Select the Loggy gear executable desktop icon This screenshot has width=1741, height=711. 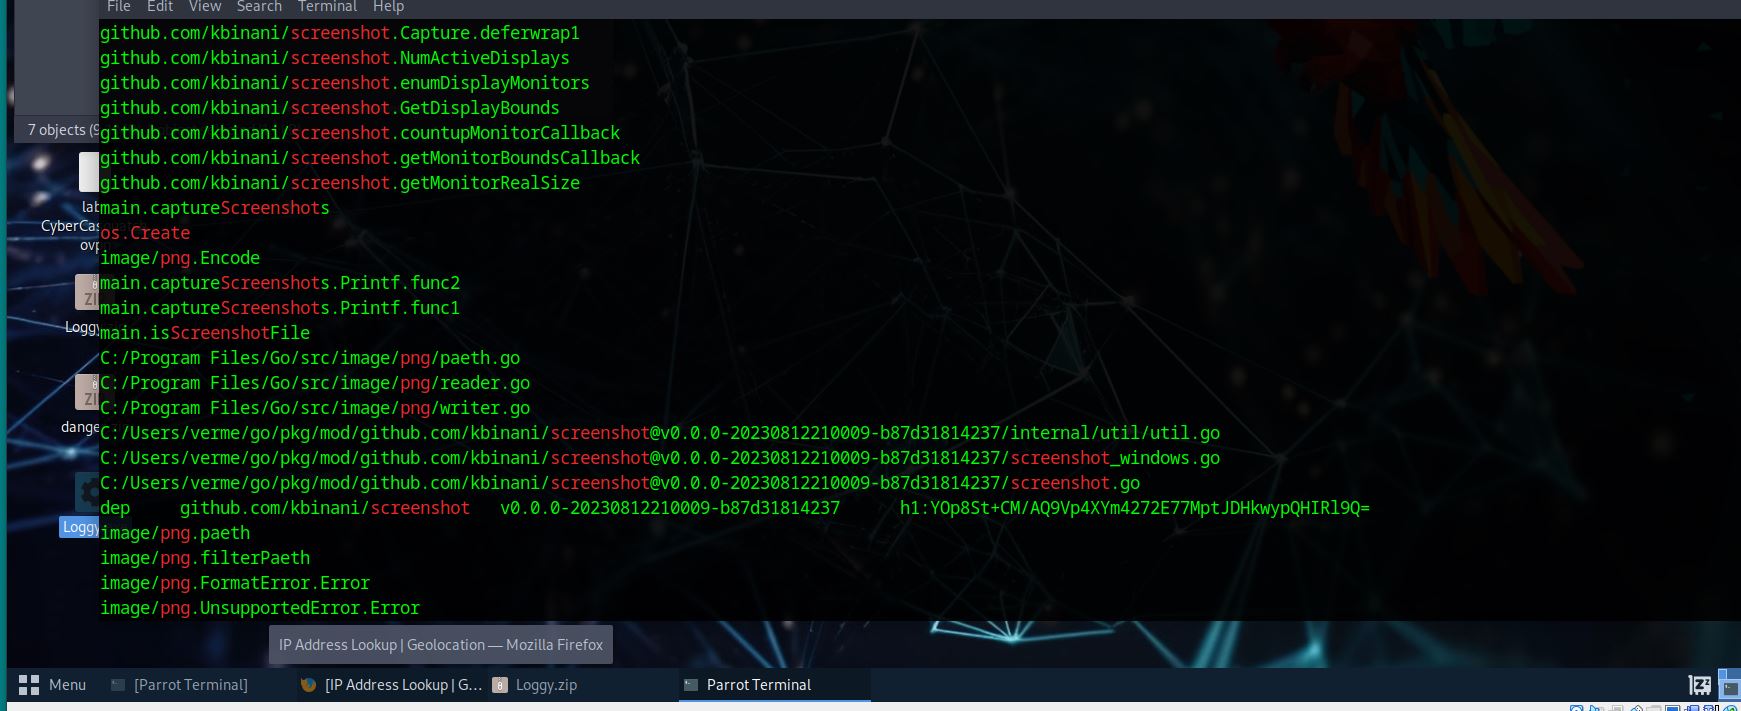[88, 492]
